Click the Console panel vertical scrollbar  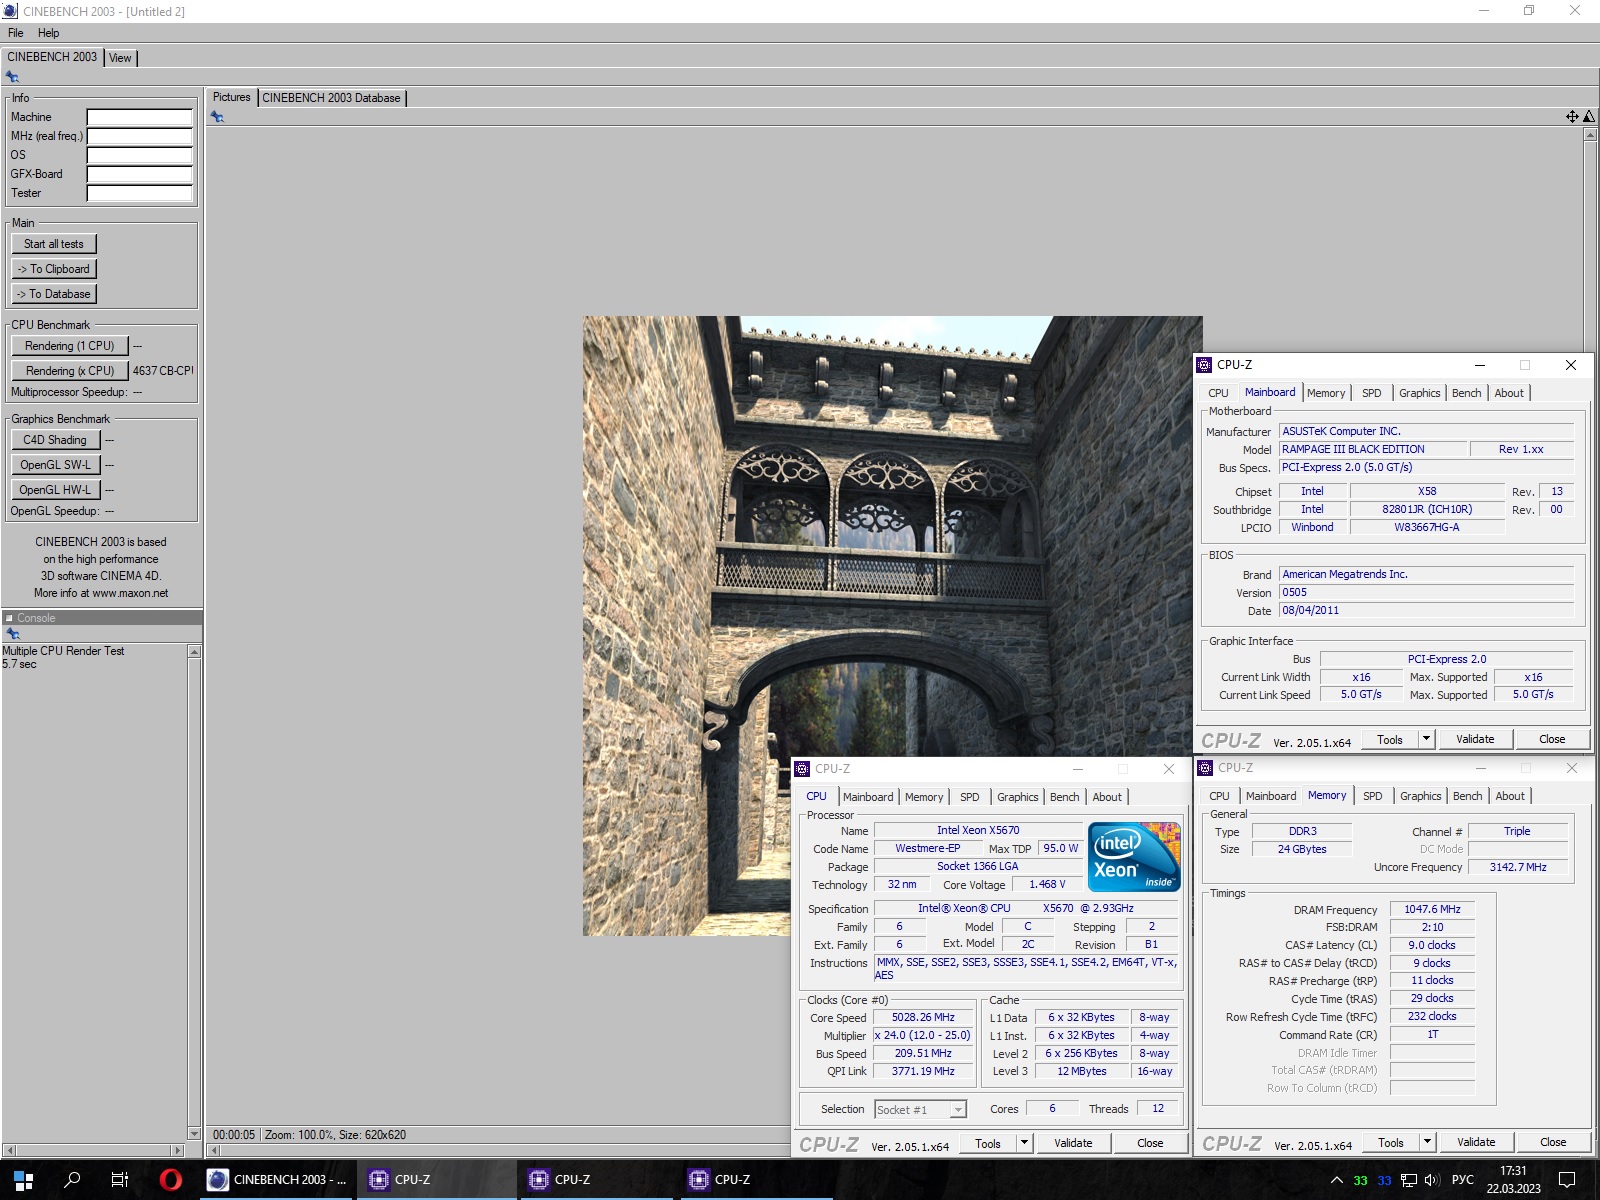point(194,892)
